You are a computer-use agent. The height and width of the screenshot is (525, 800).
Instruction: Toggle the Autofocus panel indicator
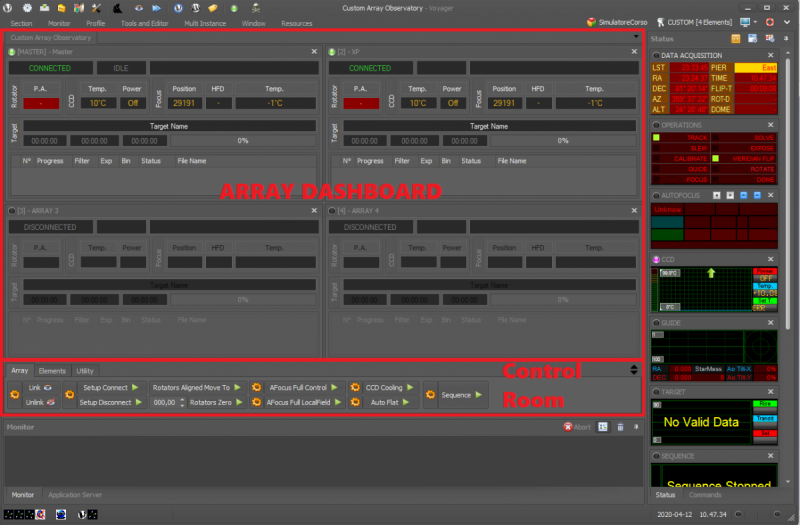coord(656,195)
